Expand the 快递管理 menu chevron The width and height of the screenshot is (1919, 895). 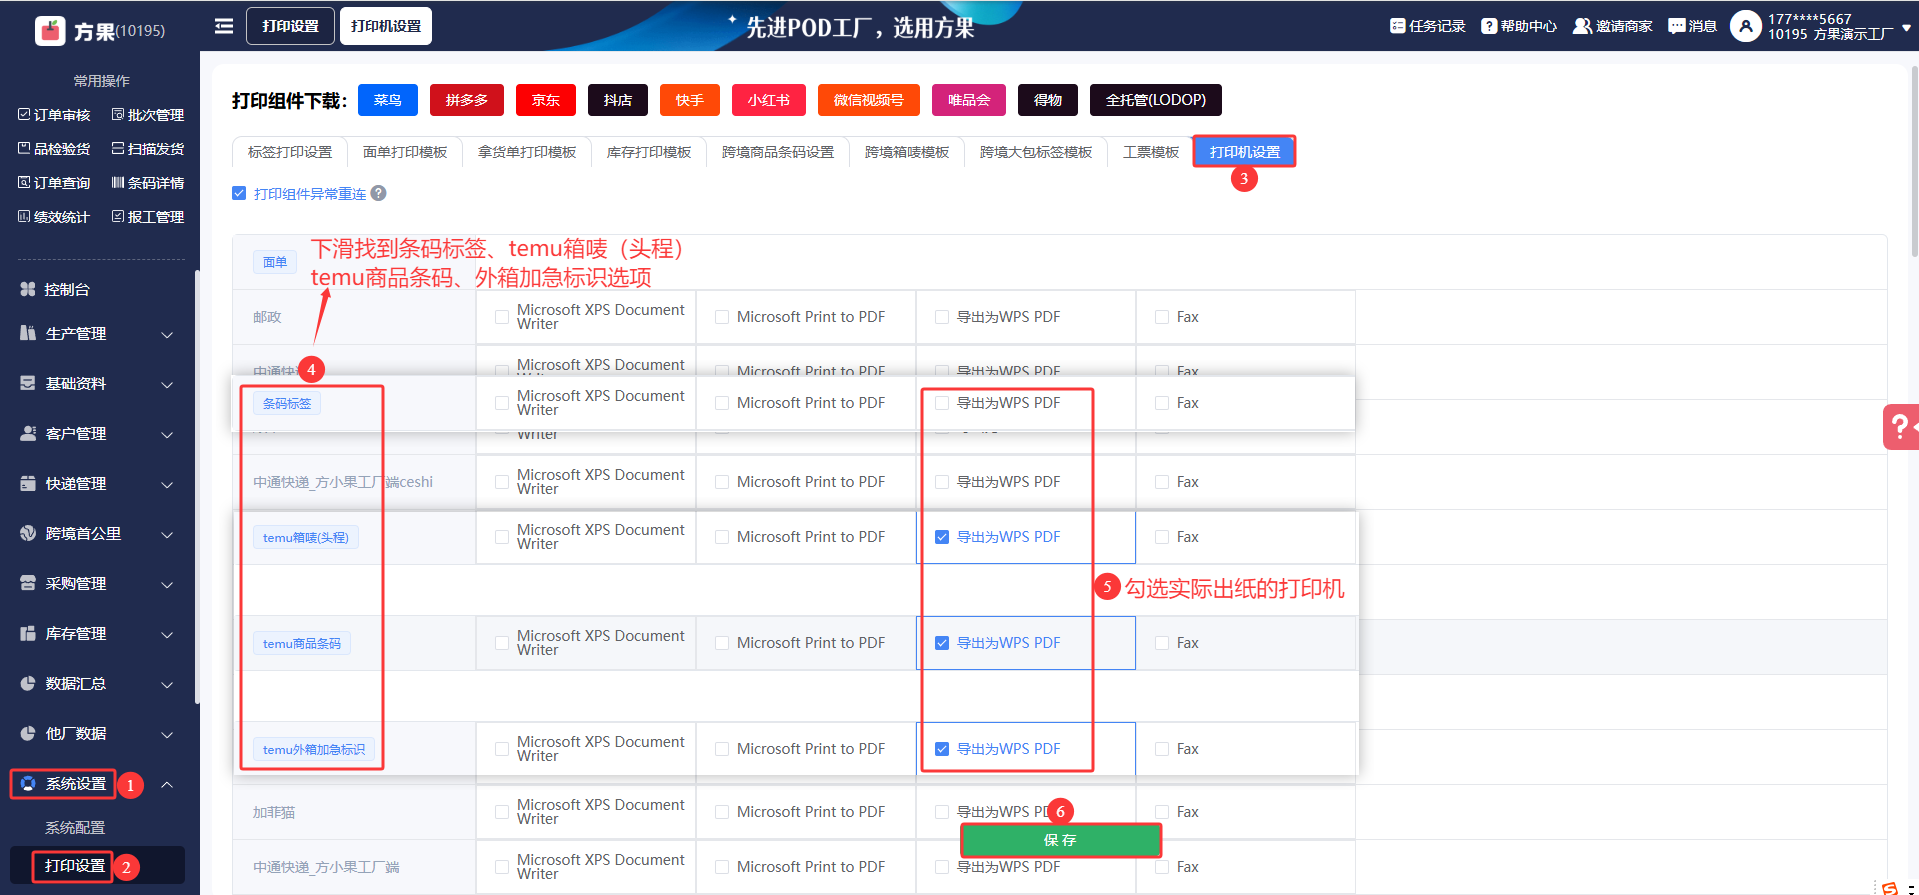(x=167, y=484)
